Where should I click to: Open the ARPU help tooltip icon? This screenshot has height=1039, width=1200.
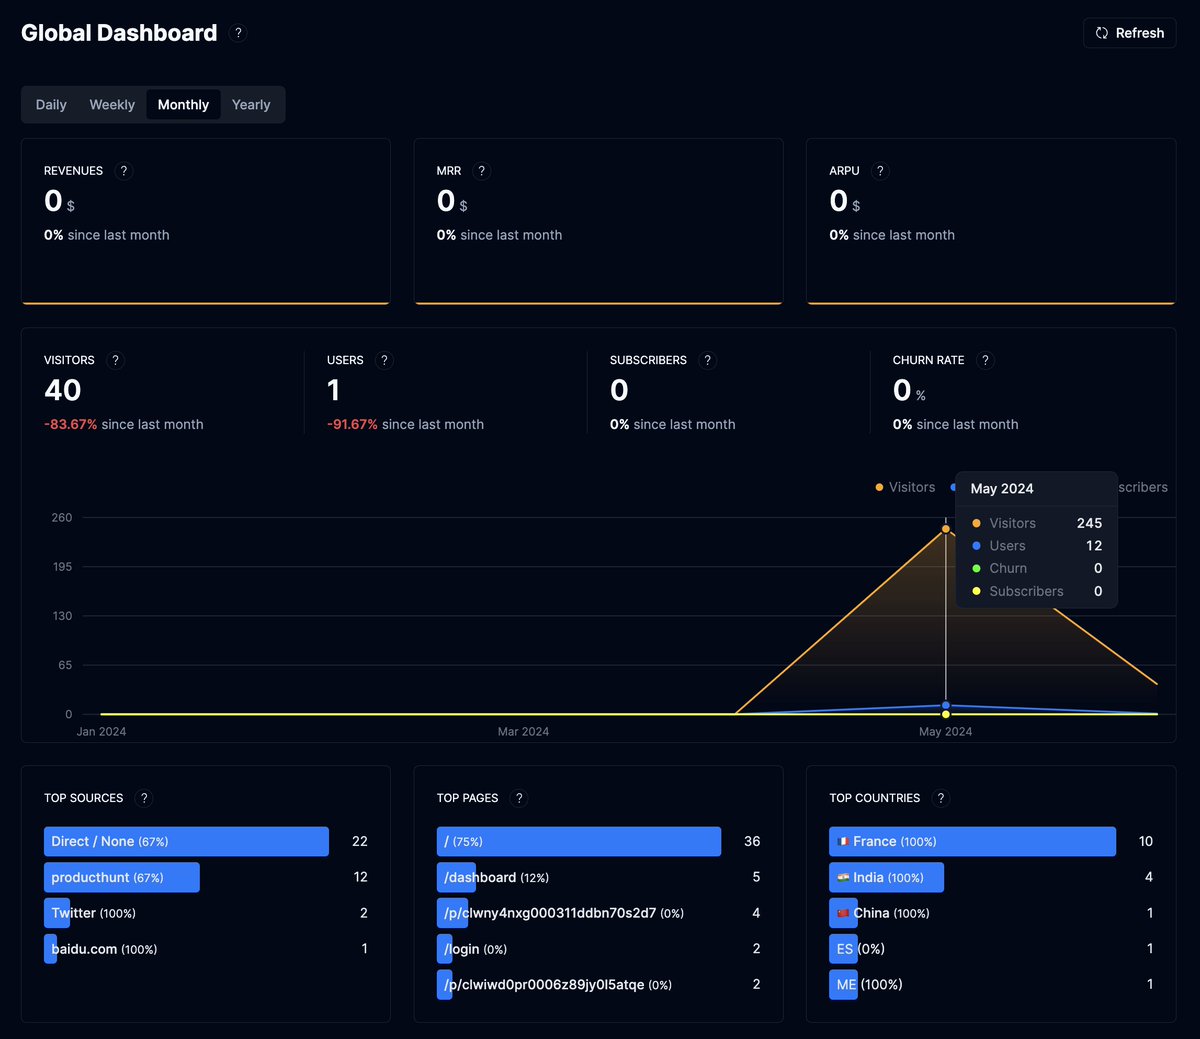pos(880,171)
